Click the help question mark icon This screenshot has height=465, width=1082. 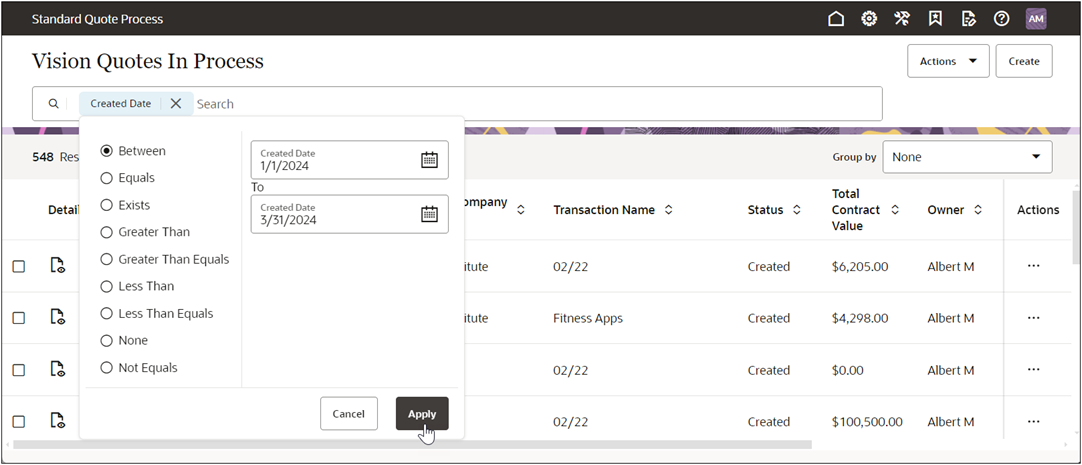point(1001,19)
